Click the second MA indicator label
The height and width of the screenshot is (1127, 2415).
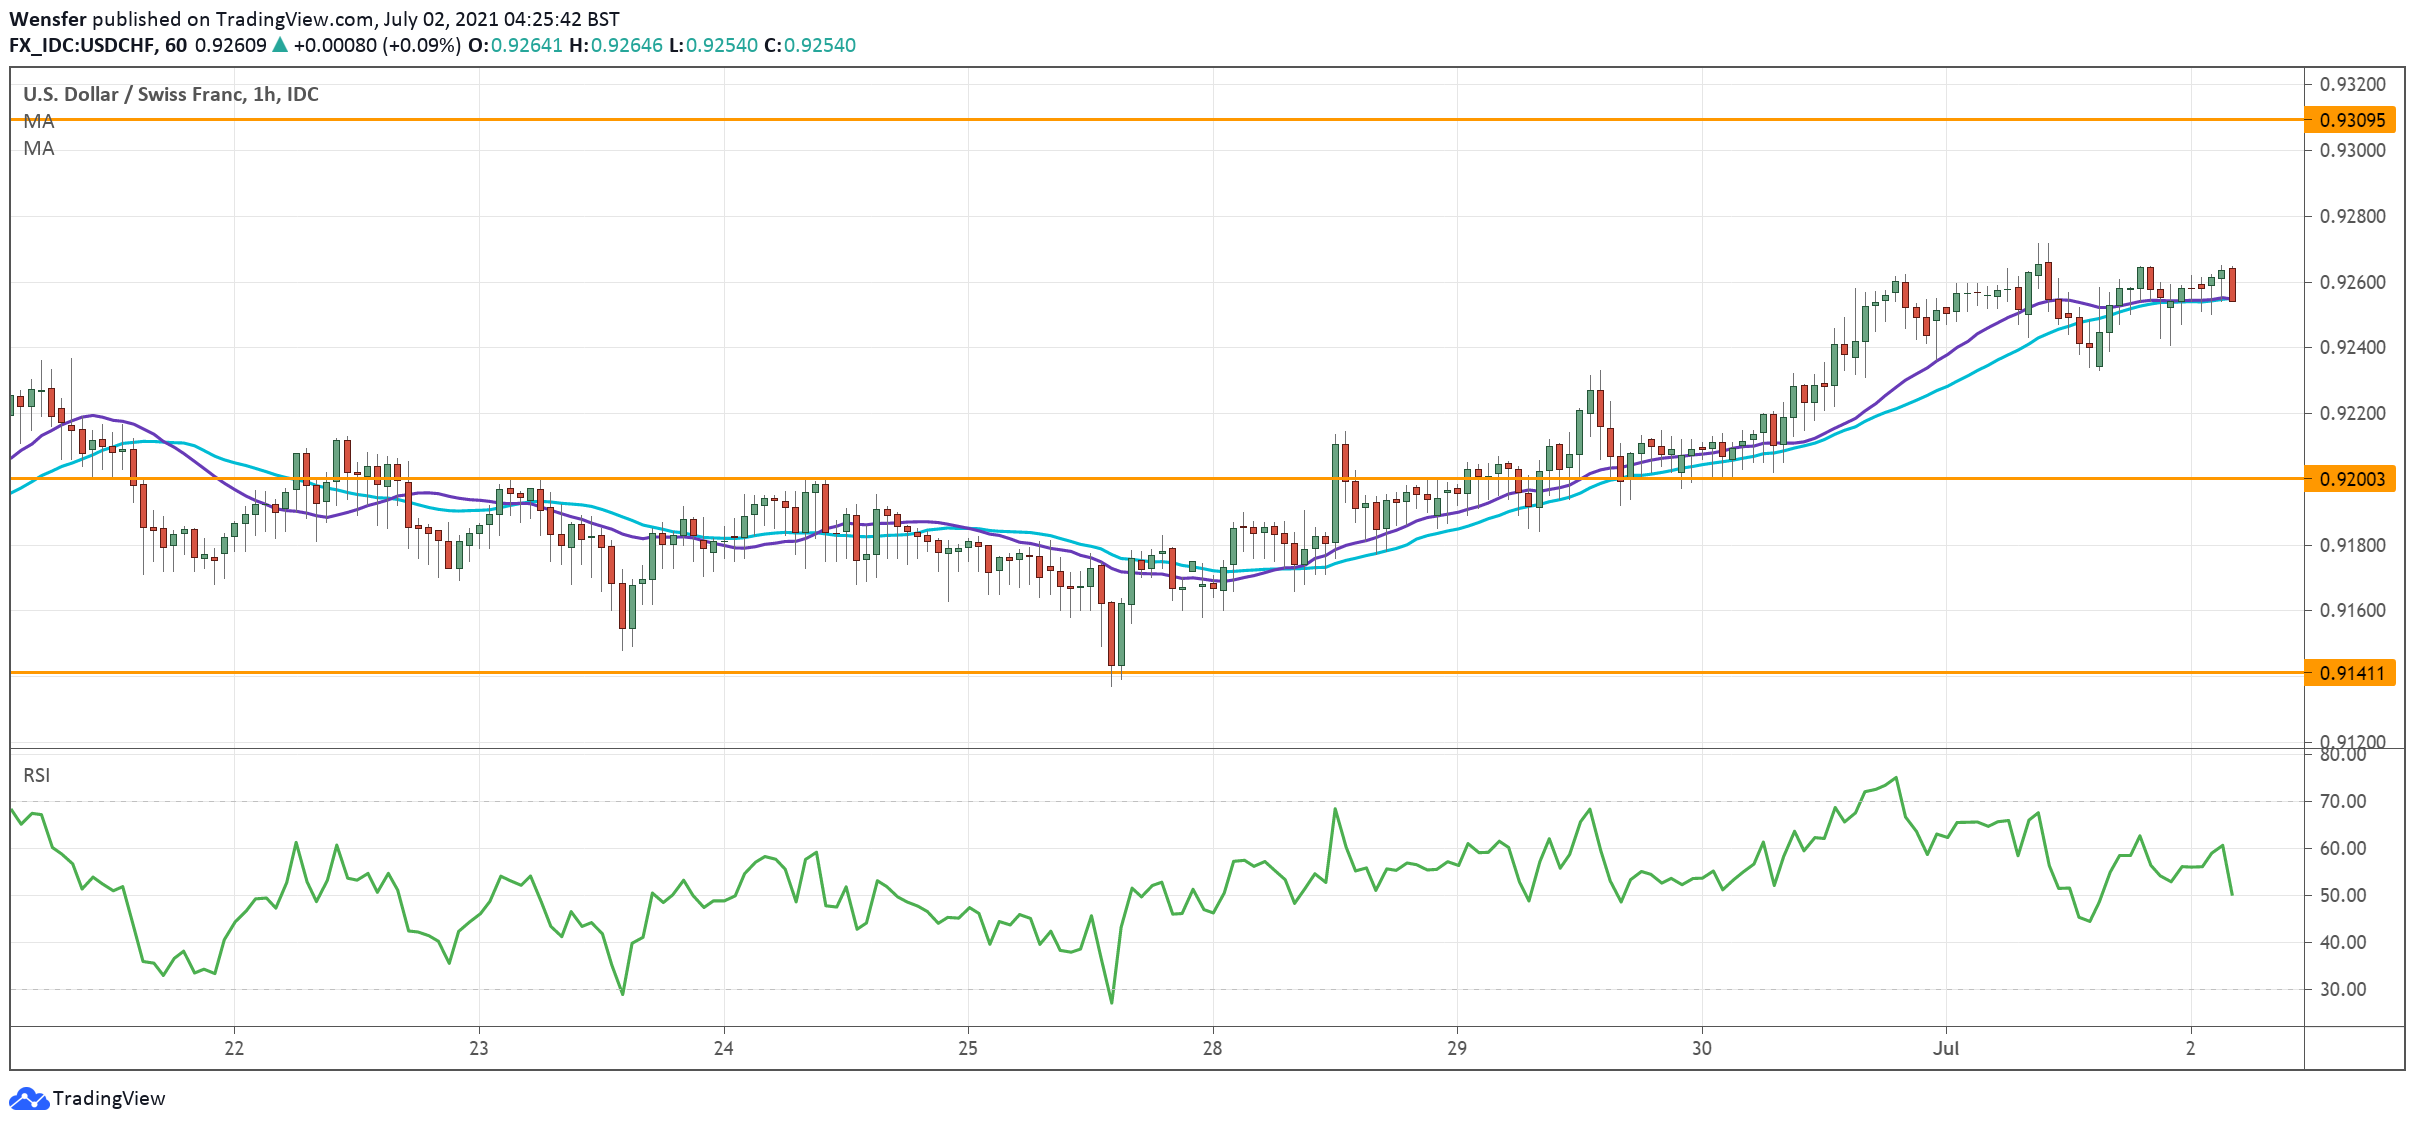(x=39, y=148)
